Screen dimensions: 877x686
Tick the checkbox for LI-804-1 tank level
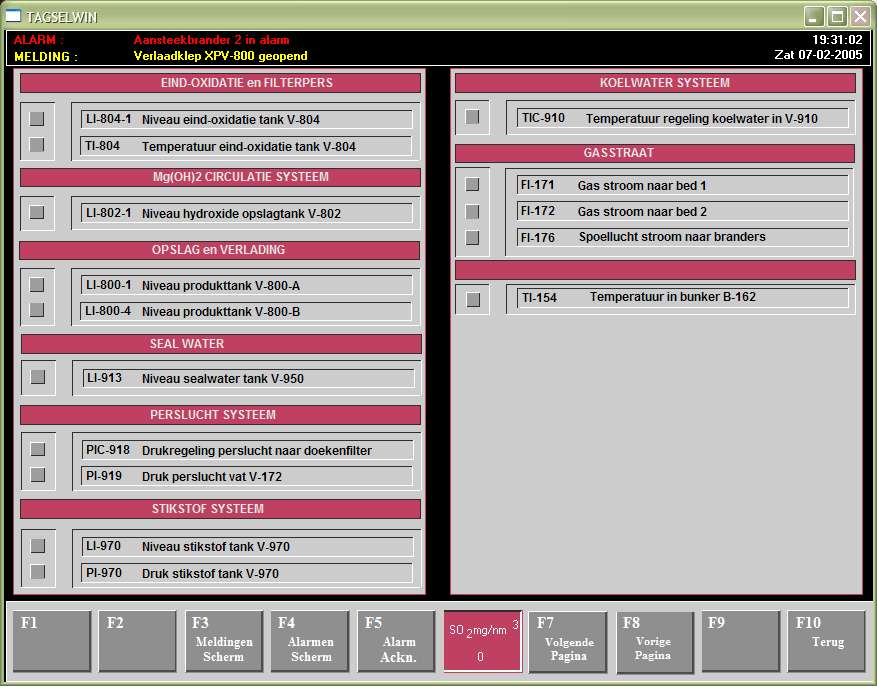click(x=37, y=119)
